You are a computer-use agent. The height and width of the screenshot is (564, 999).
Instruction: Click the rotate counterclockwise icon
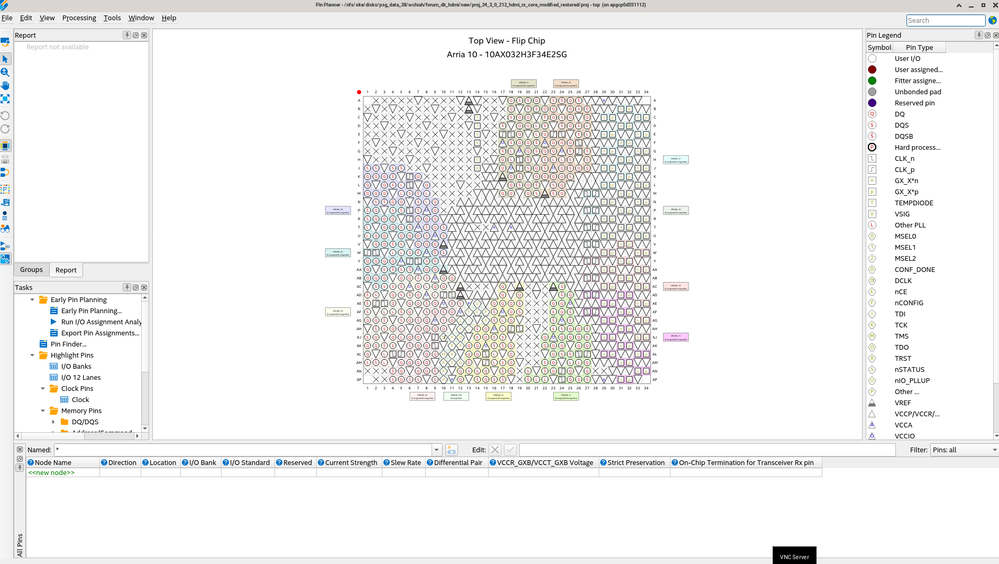5,115
